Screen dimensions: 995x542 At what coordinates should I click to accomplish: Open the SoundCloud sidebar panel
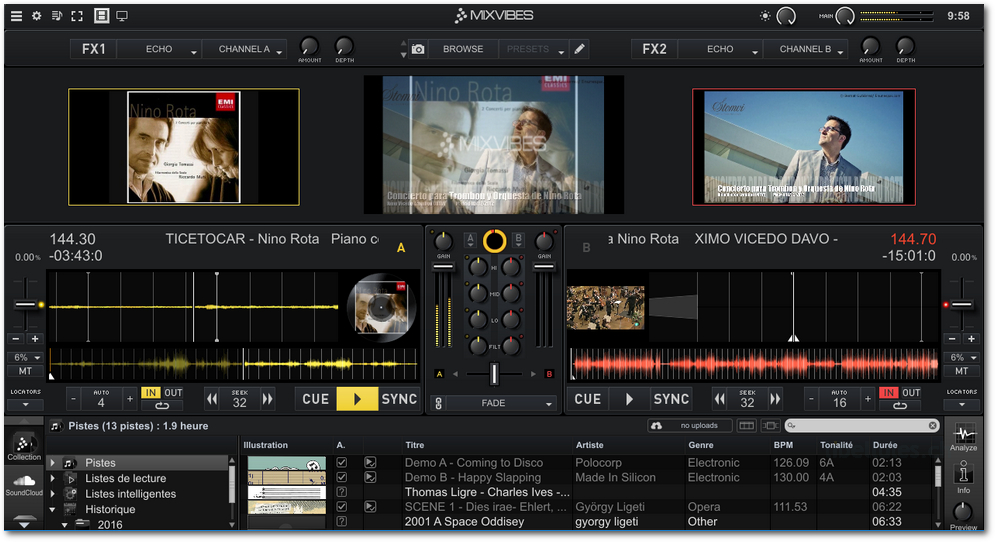24,484
